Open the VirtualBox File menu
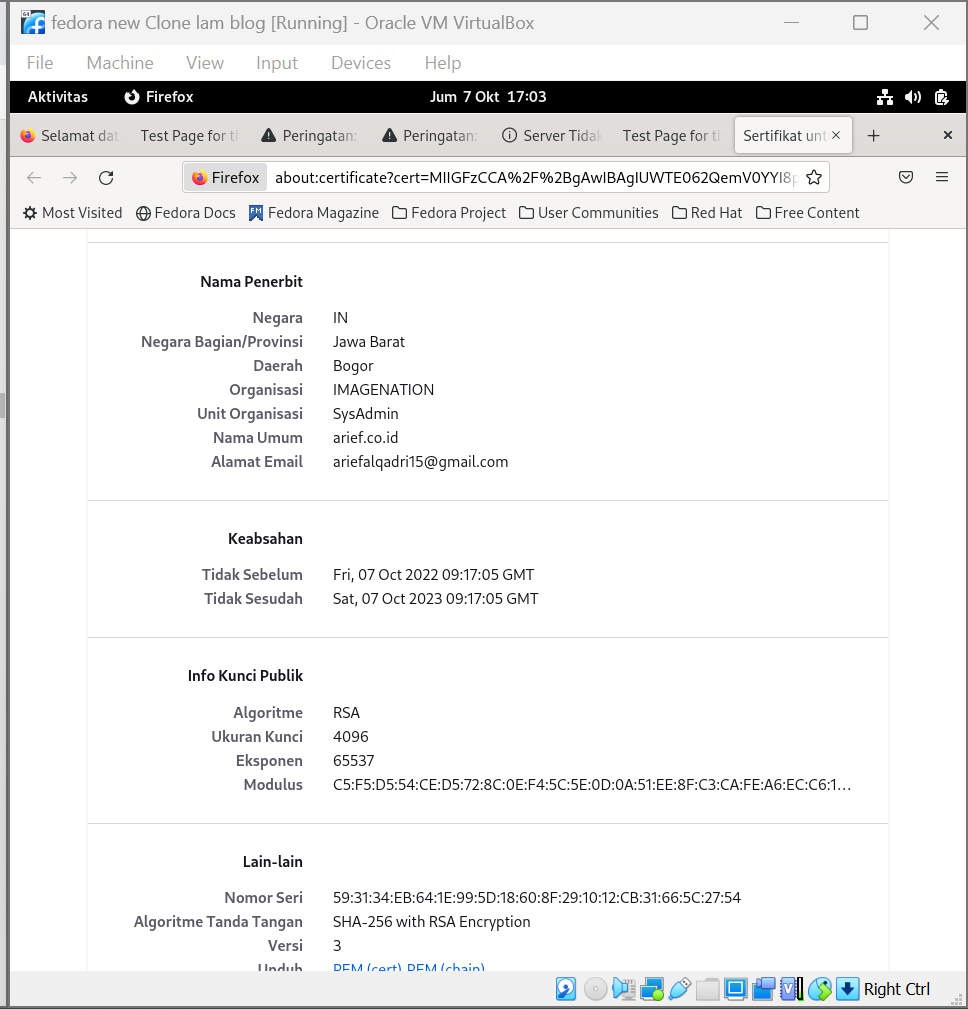 tap(40, 63)
